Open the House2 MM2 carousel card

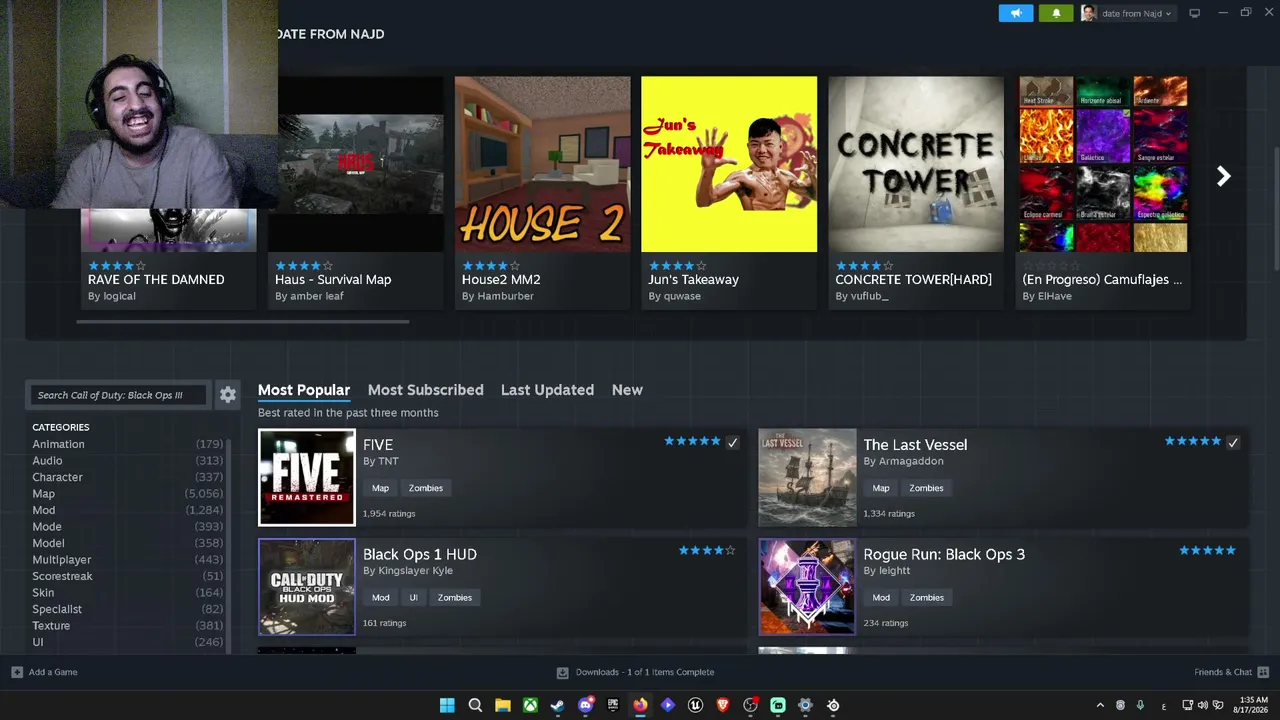(x=543, y=192)
